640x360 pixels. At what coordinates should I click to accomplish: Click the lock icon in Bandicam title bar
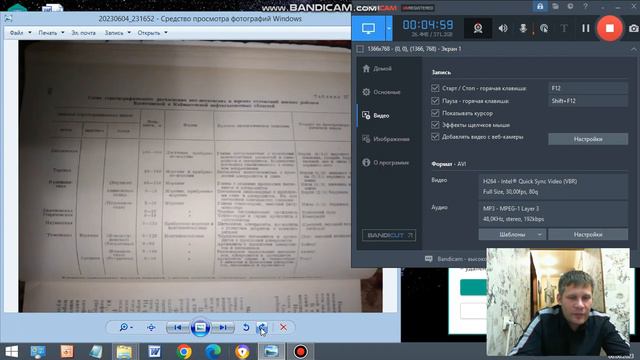[x=540, y=6]
